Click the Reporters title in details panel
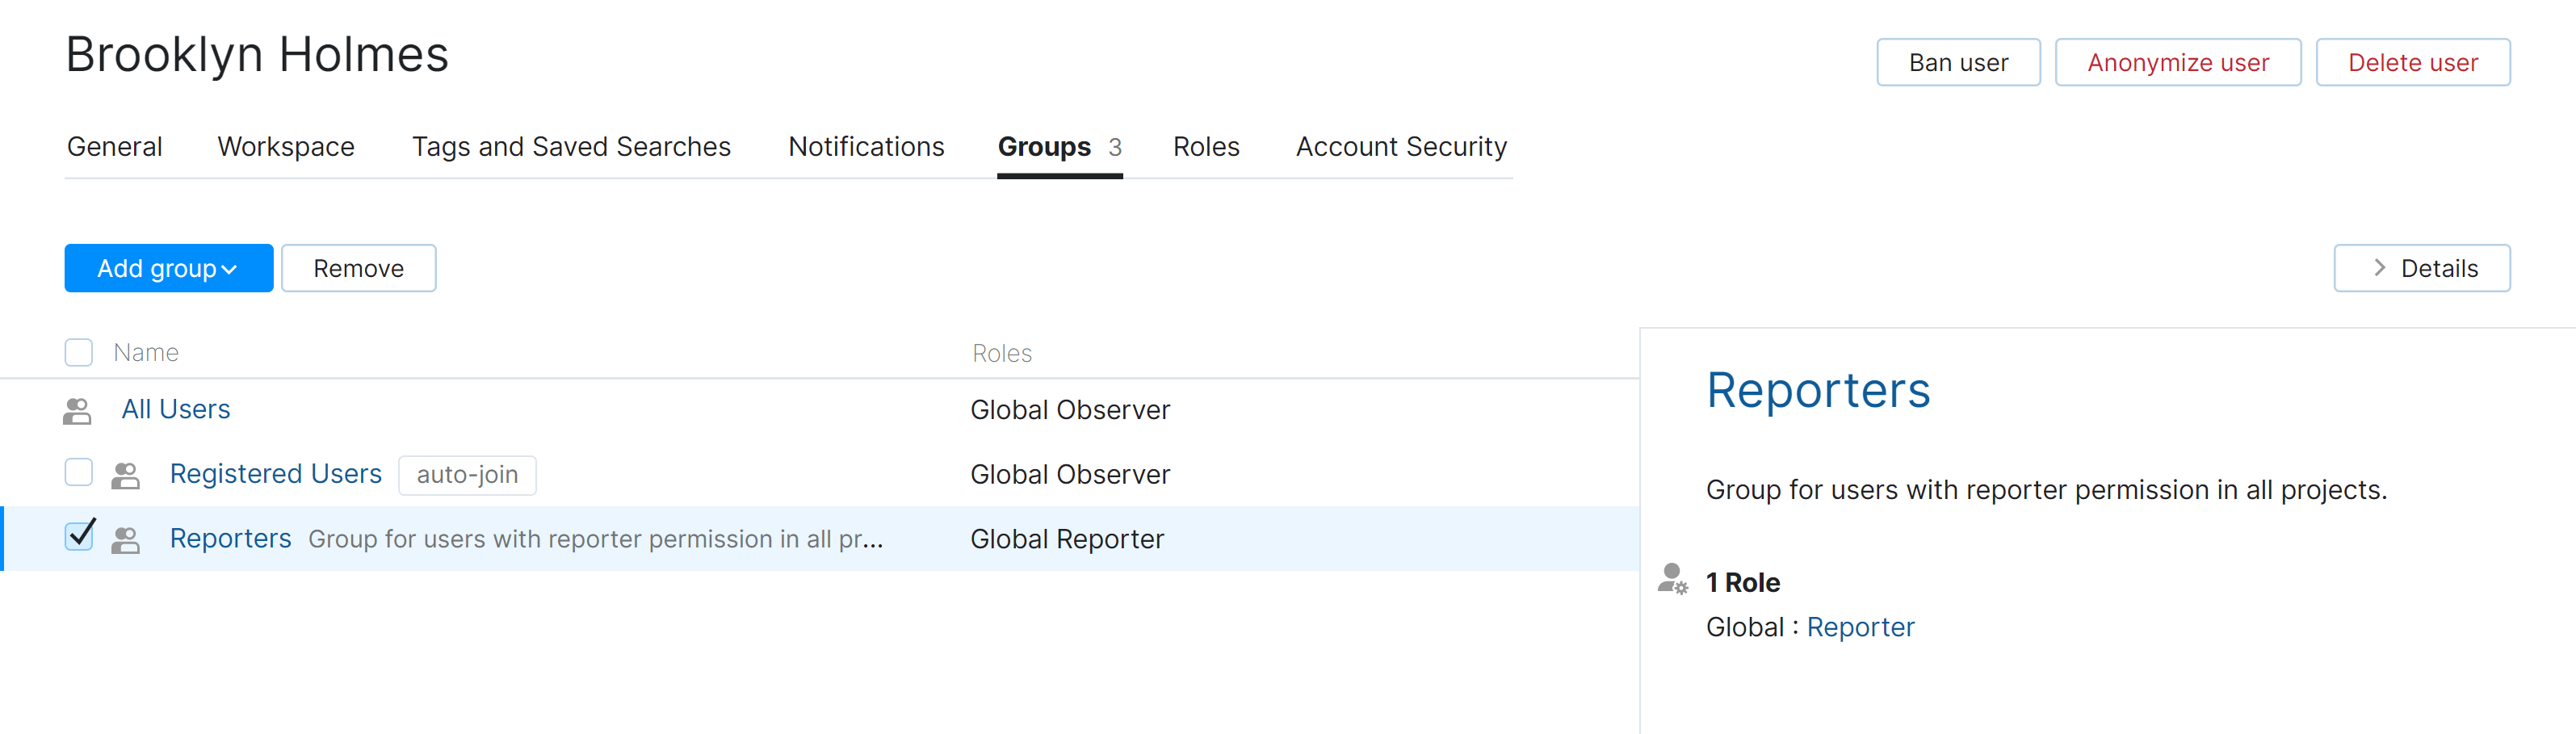Image resolution: width=2576 pixels, height=734 pixels. (1817, 390)
